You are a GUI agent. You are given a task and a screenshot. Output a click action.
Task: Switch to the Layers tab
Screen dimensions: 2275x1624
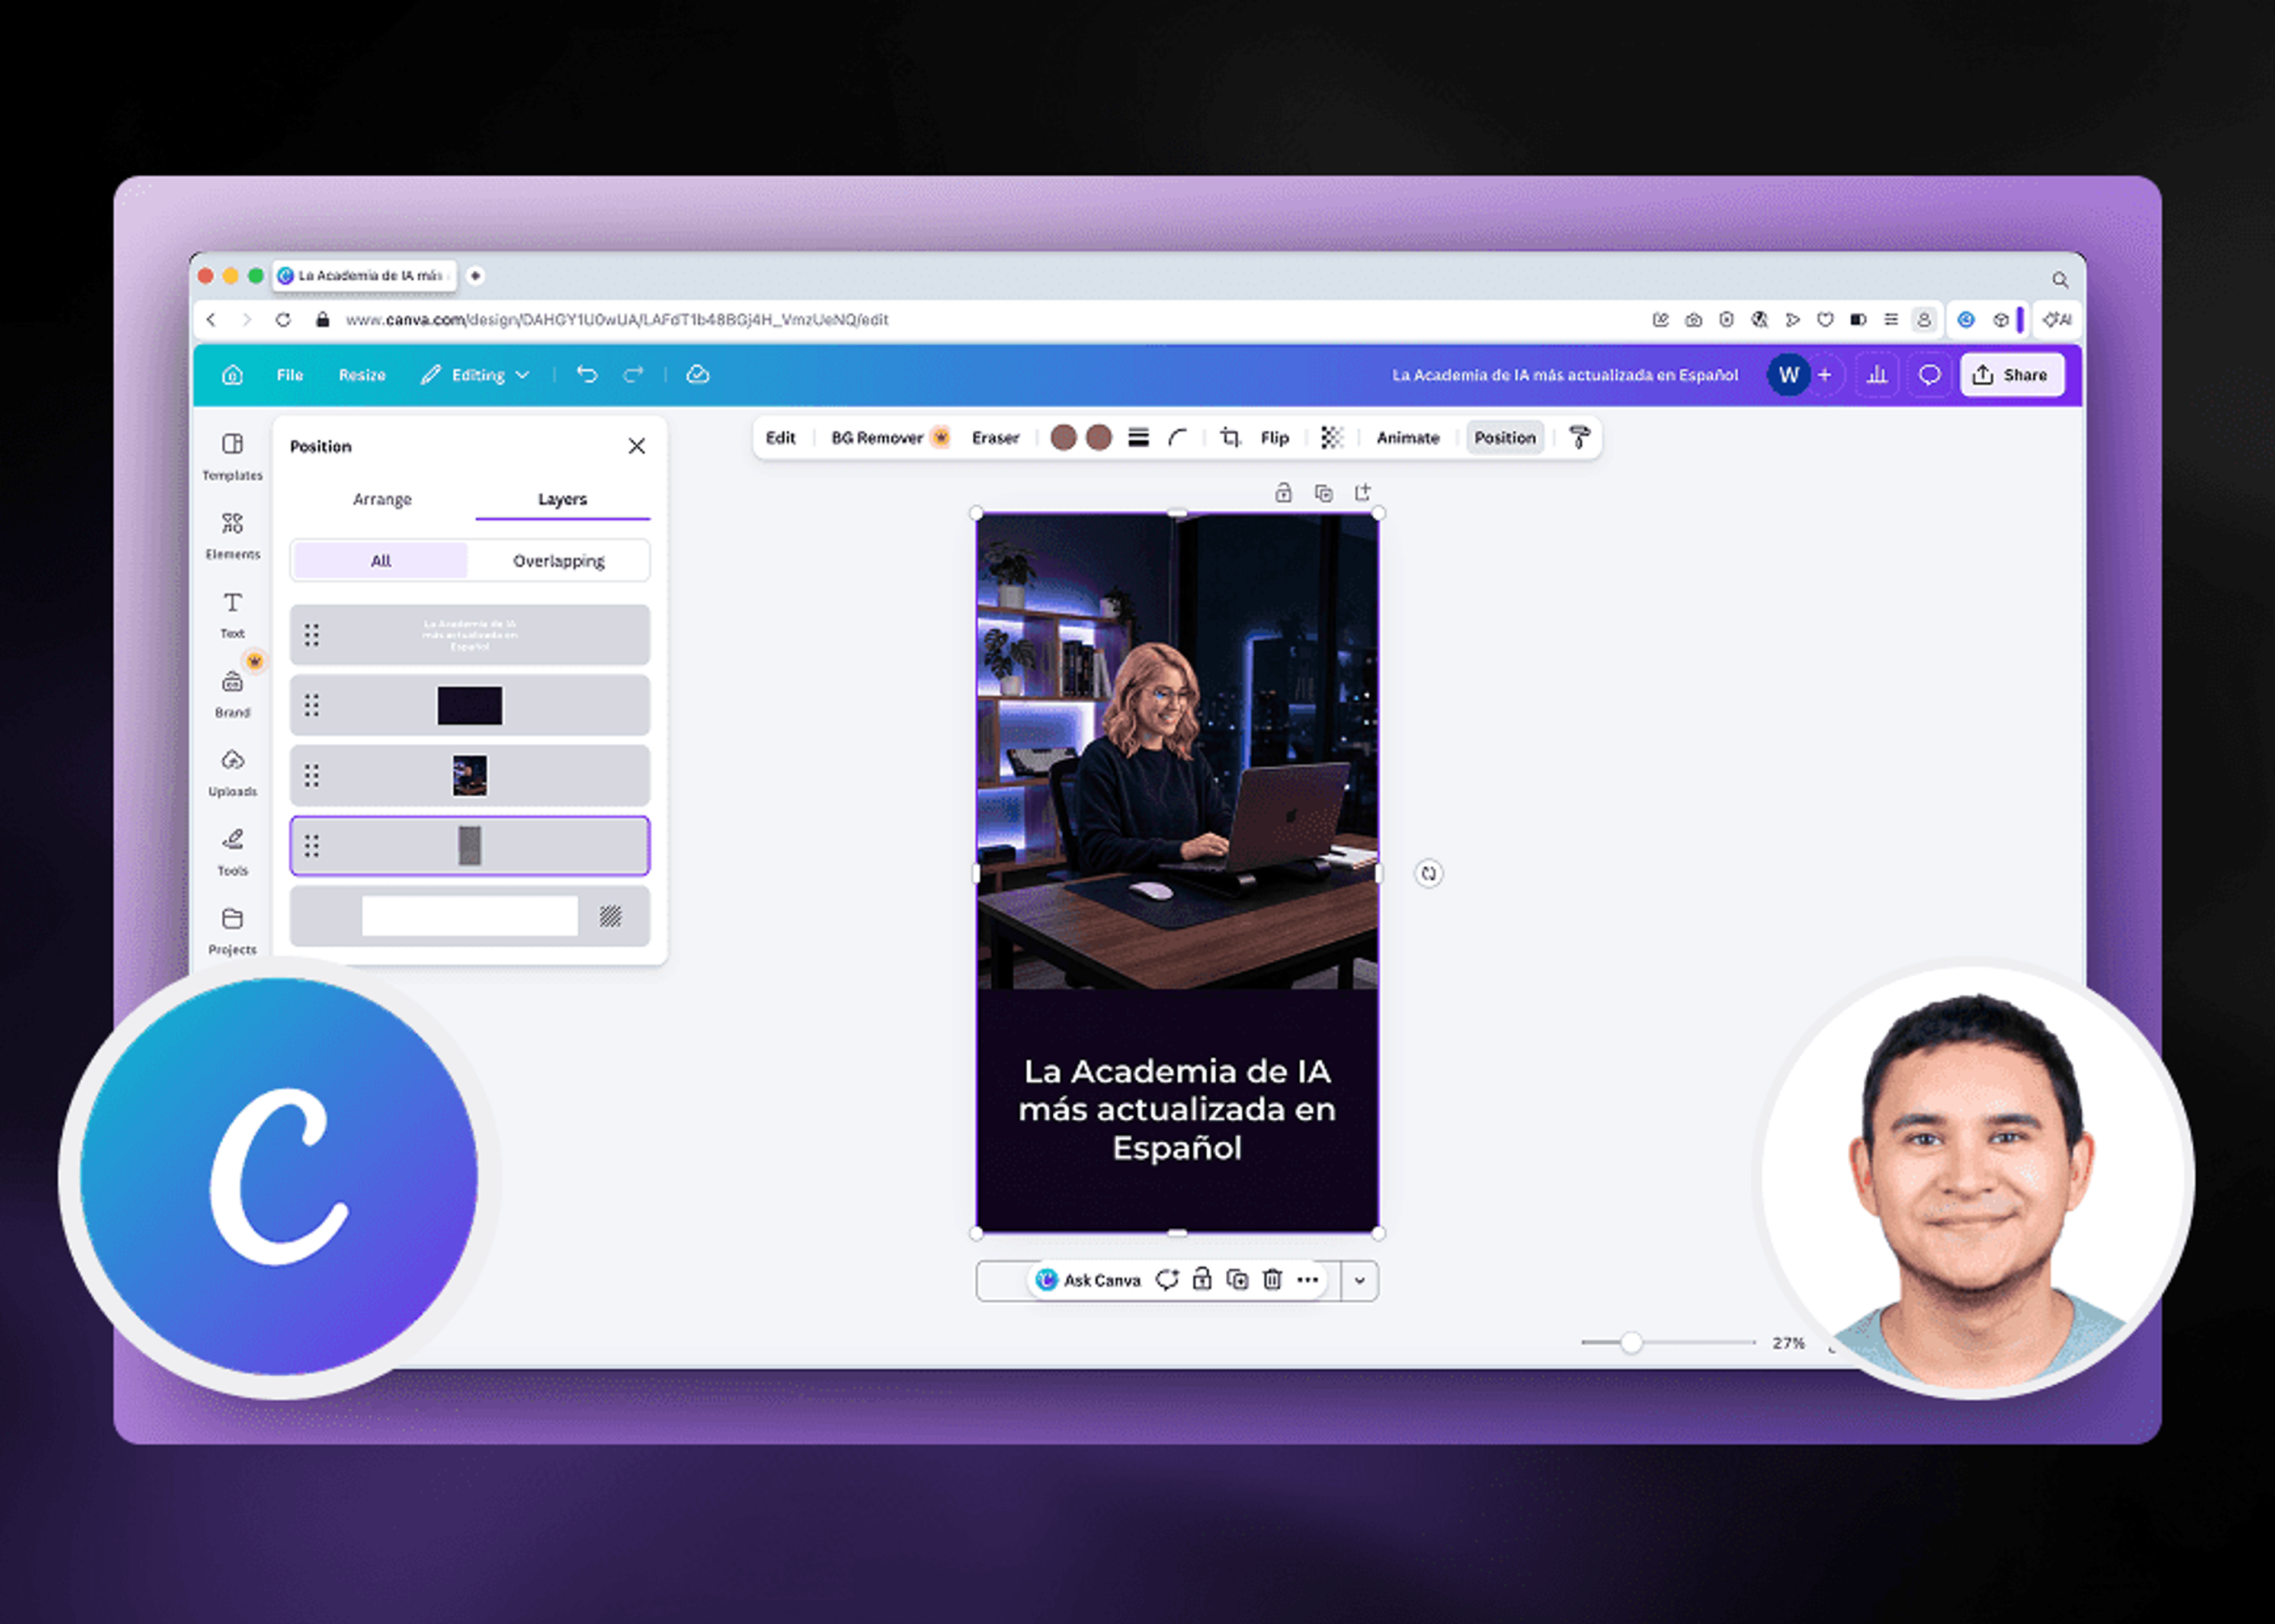[562, 499]
